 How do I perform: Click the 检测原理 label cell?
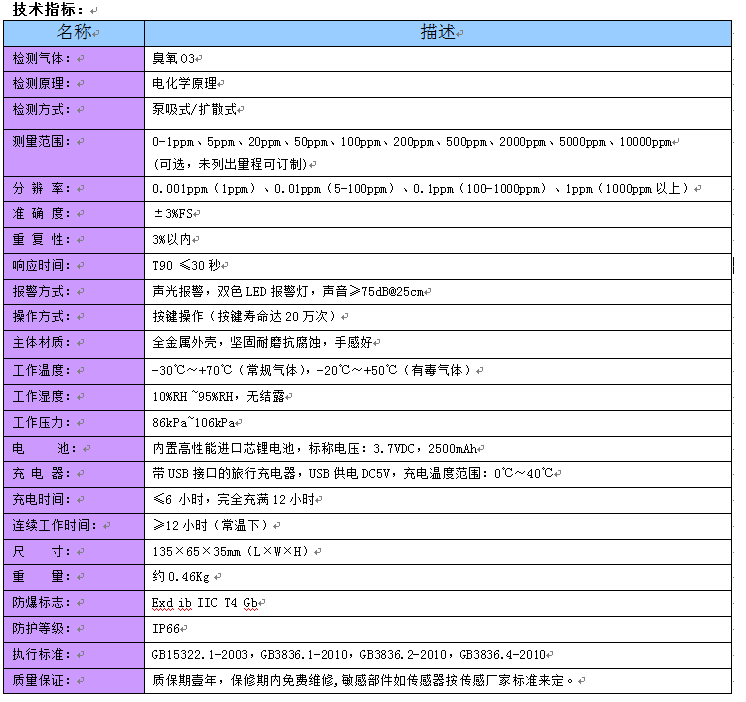click(74, 84)
